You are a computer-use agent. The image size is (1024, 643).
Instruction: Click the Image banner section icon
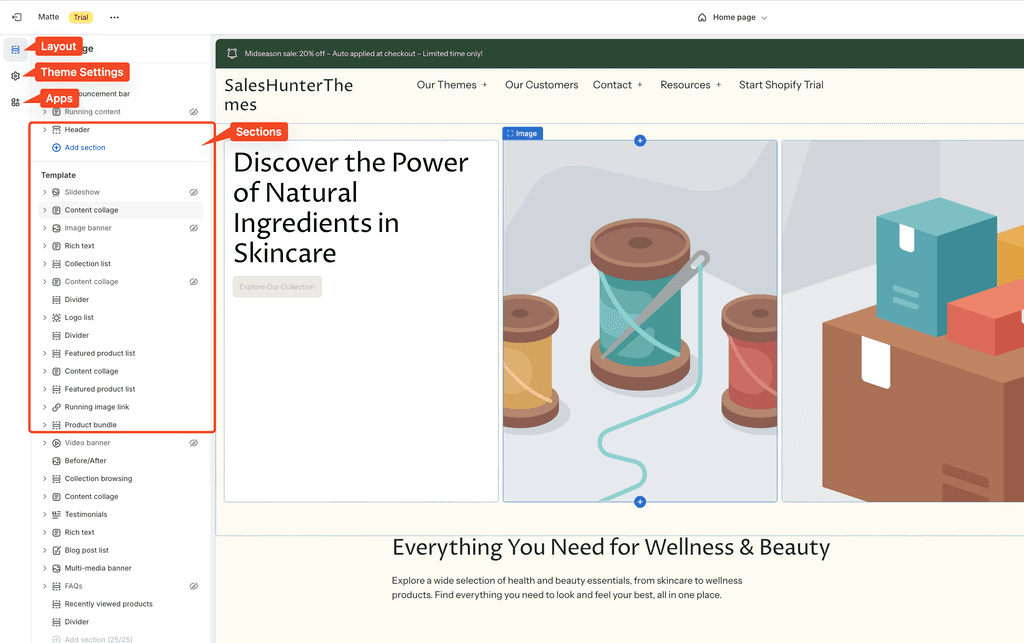(x=56, y=228)
